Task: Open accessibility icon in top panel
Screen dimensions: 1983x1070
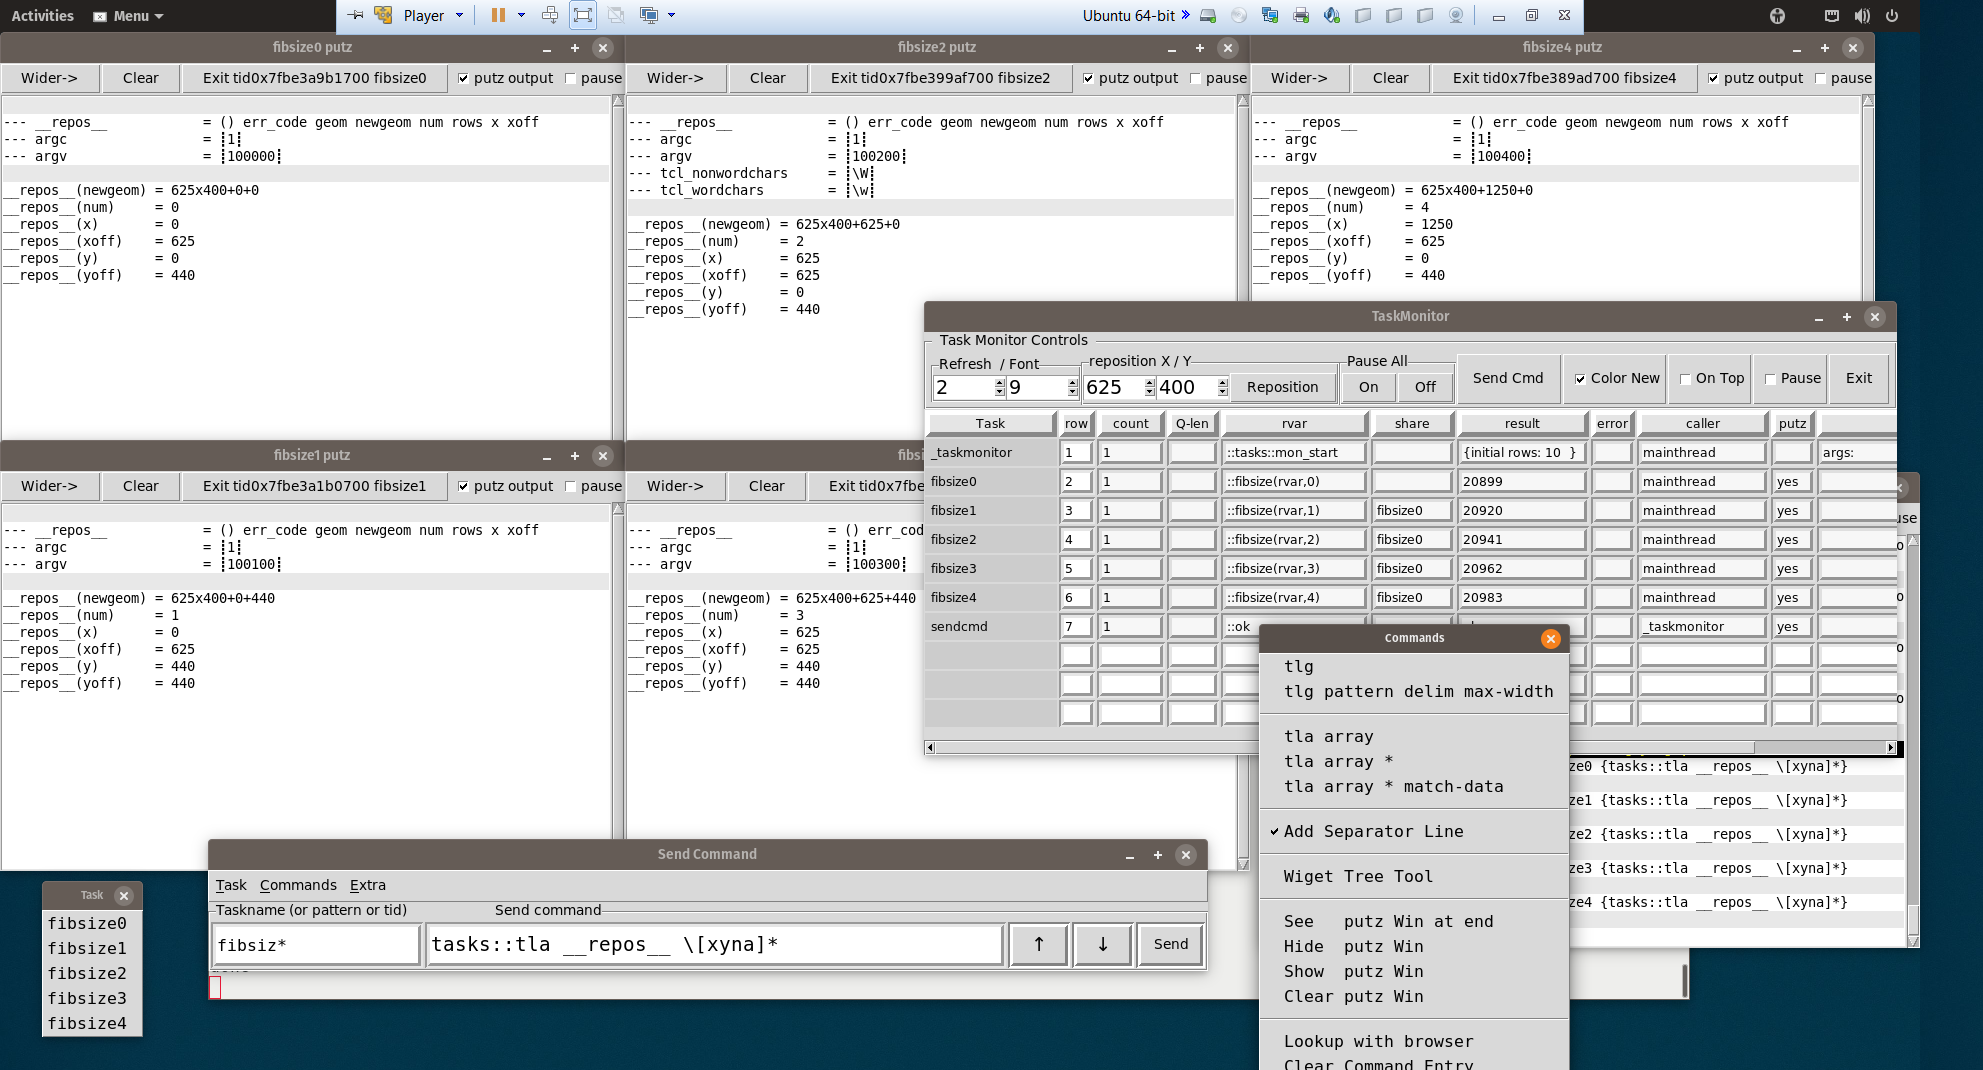Action: pos(1777,16)
